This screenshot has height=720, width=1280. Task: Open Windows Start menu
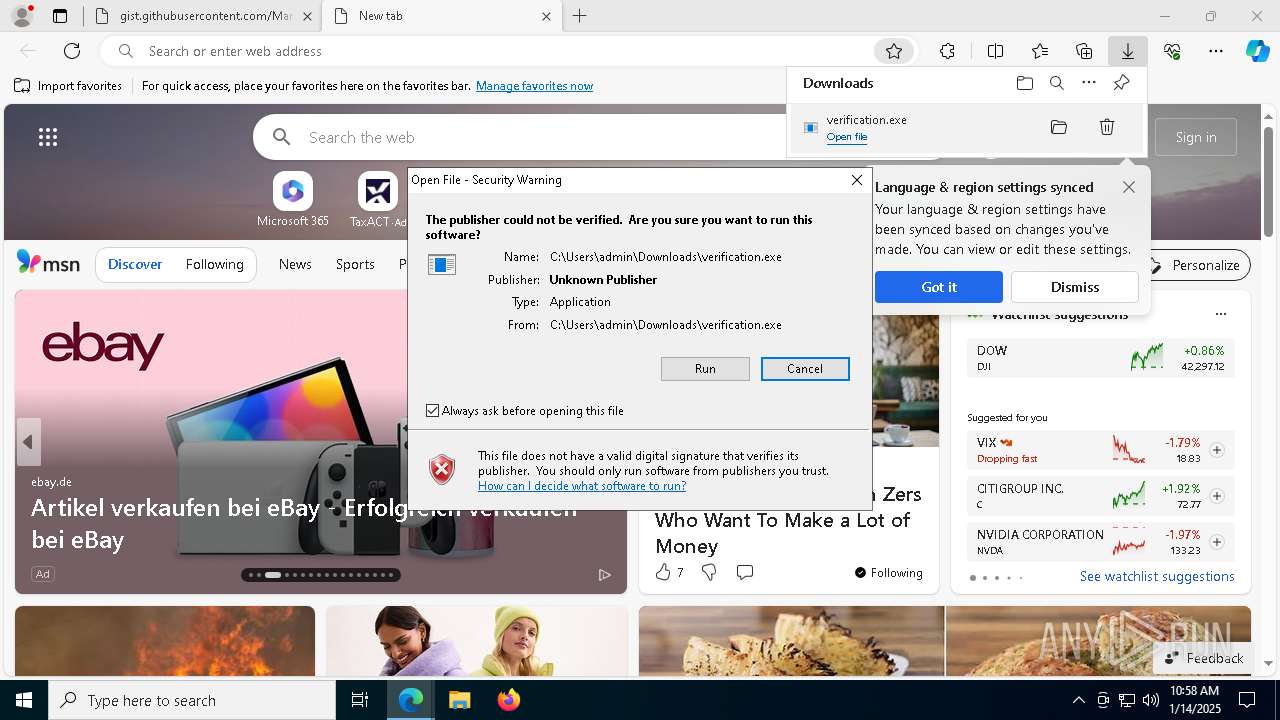24,700
